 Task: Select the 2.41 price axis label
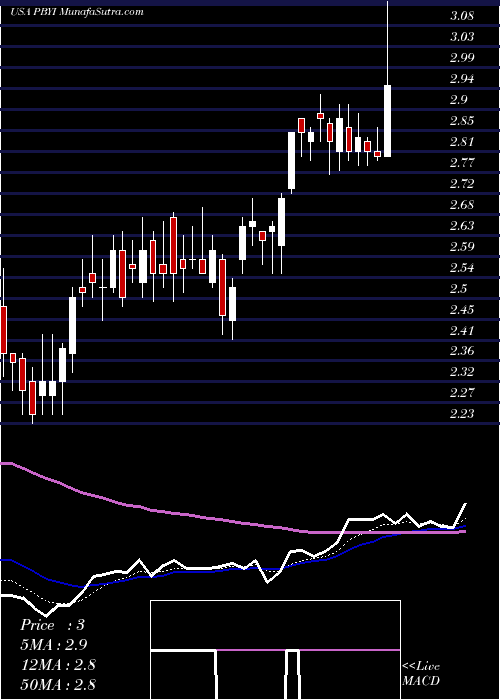click(x=462, y=331)
